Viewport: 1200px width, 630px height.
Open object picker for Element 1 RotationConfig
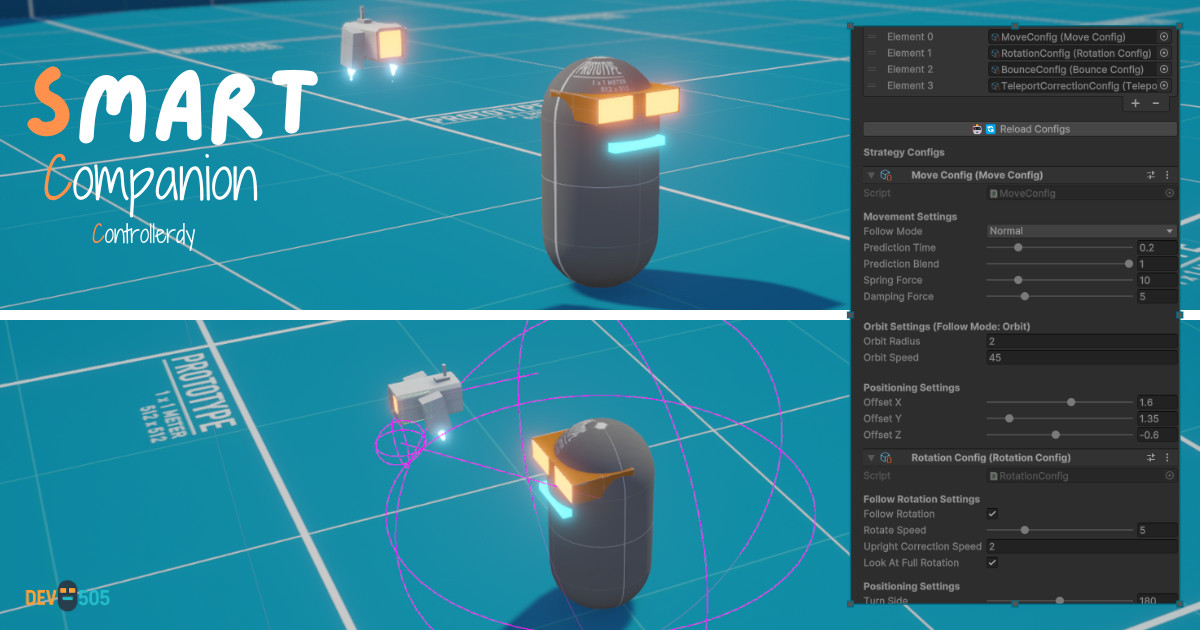click(1164, 53)
